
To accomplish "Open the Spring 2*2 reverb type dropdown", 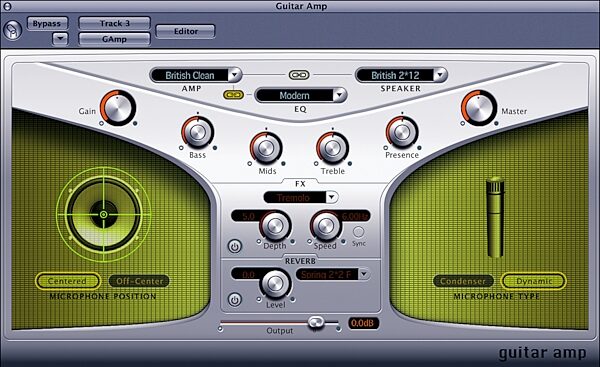I will point(333,274).
